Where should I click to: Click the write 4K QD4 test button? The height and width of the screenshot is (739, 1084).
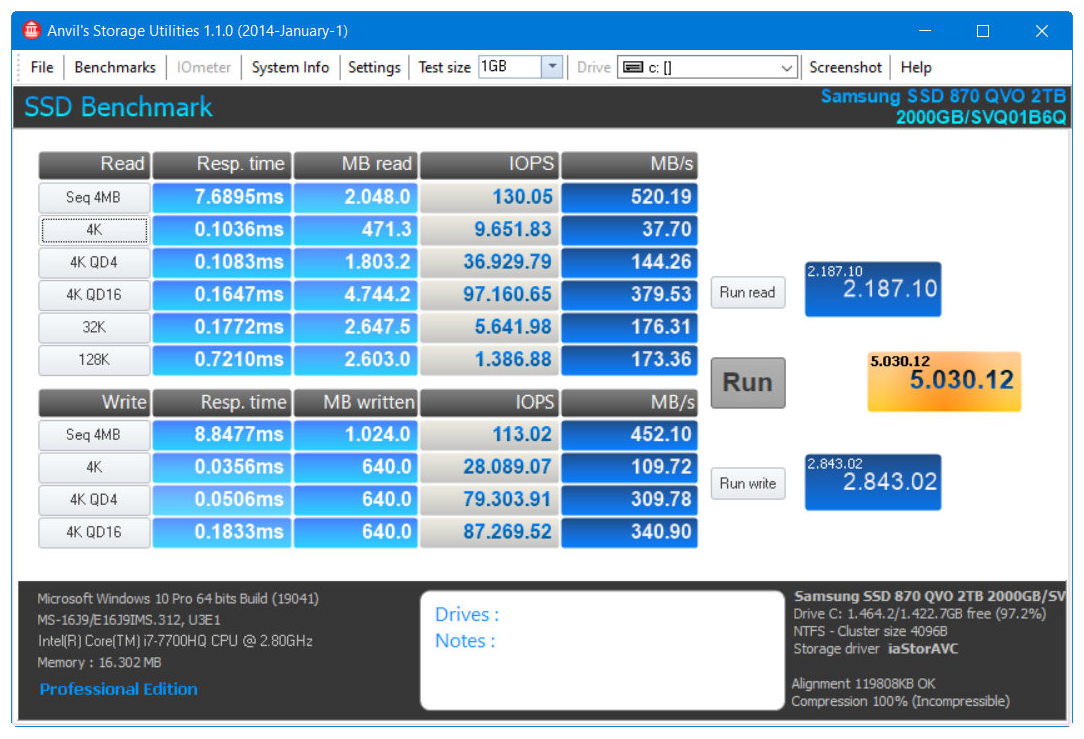click(94, 499)
